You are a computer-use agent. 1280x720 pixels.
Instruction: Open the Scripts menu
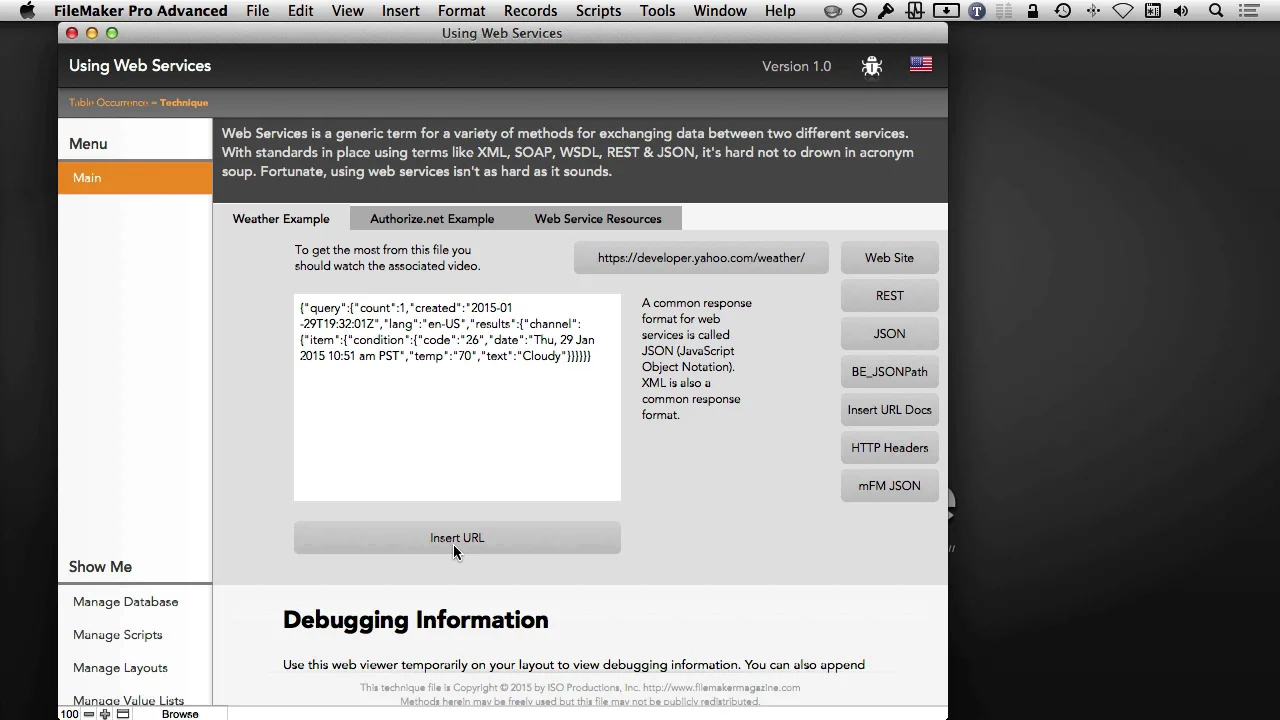(x=598, y=11)
